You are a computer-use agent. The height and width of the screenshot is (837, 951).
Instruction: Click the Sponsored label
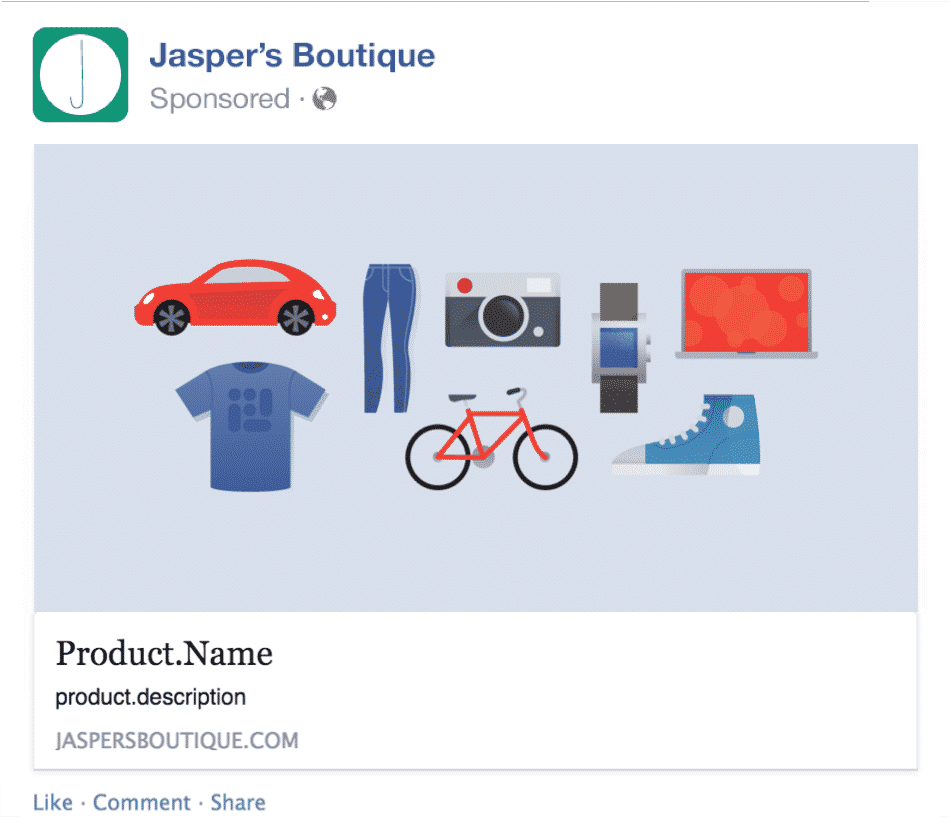[x=220, y=98]
